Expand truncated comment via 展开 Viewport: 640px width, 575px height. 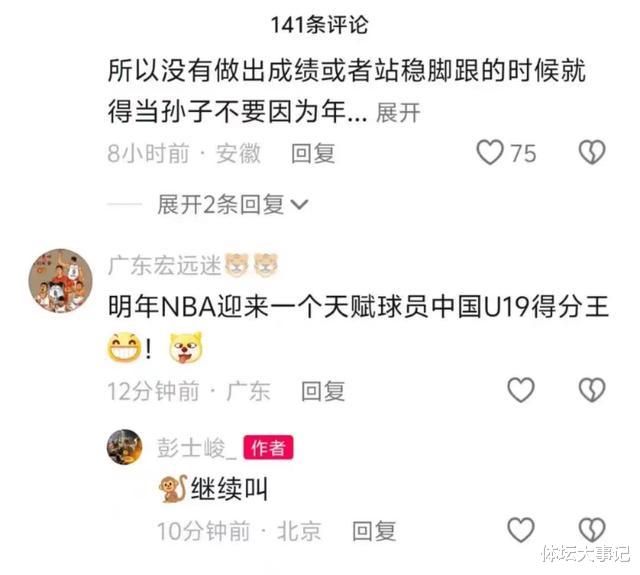[x=398, y=113]
